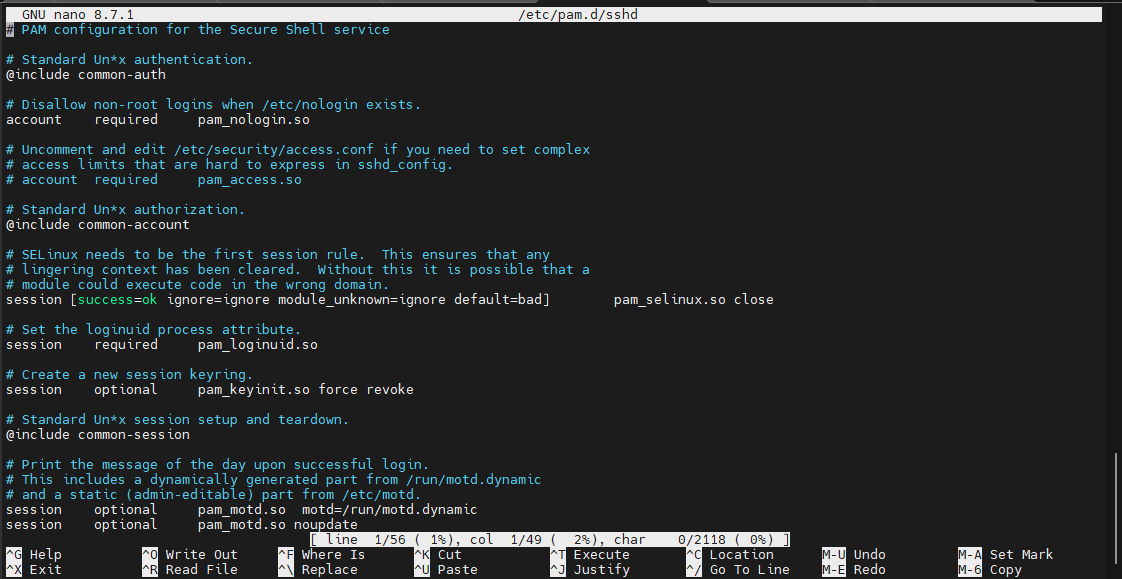Click the ^K Cut shortcut
The image size is (1122, 579).
point(438,555)
